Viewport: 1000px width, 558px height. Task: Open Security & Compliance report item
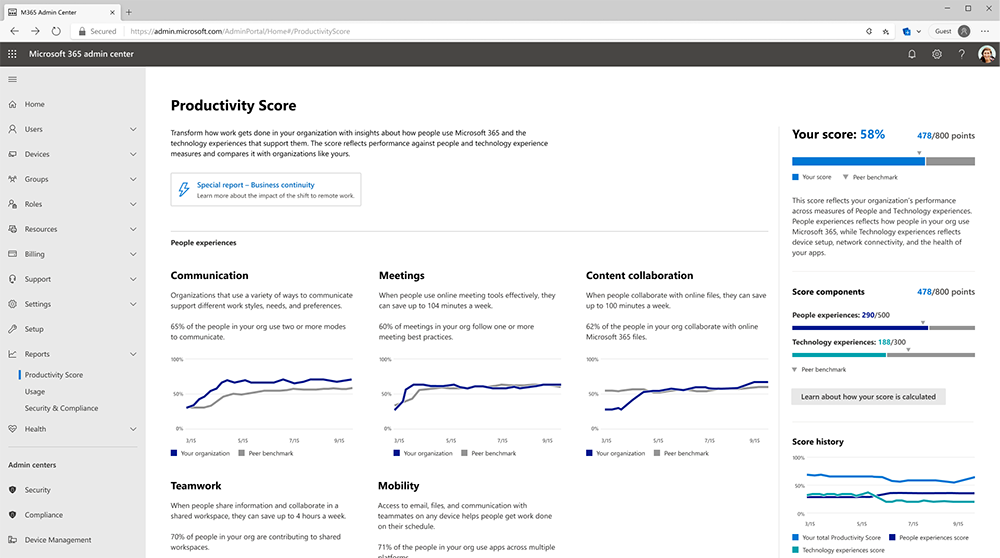point(61,408)
